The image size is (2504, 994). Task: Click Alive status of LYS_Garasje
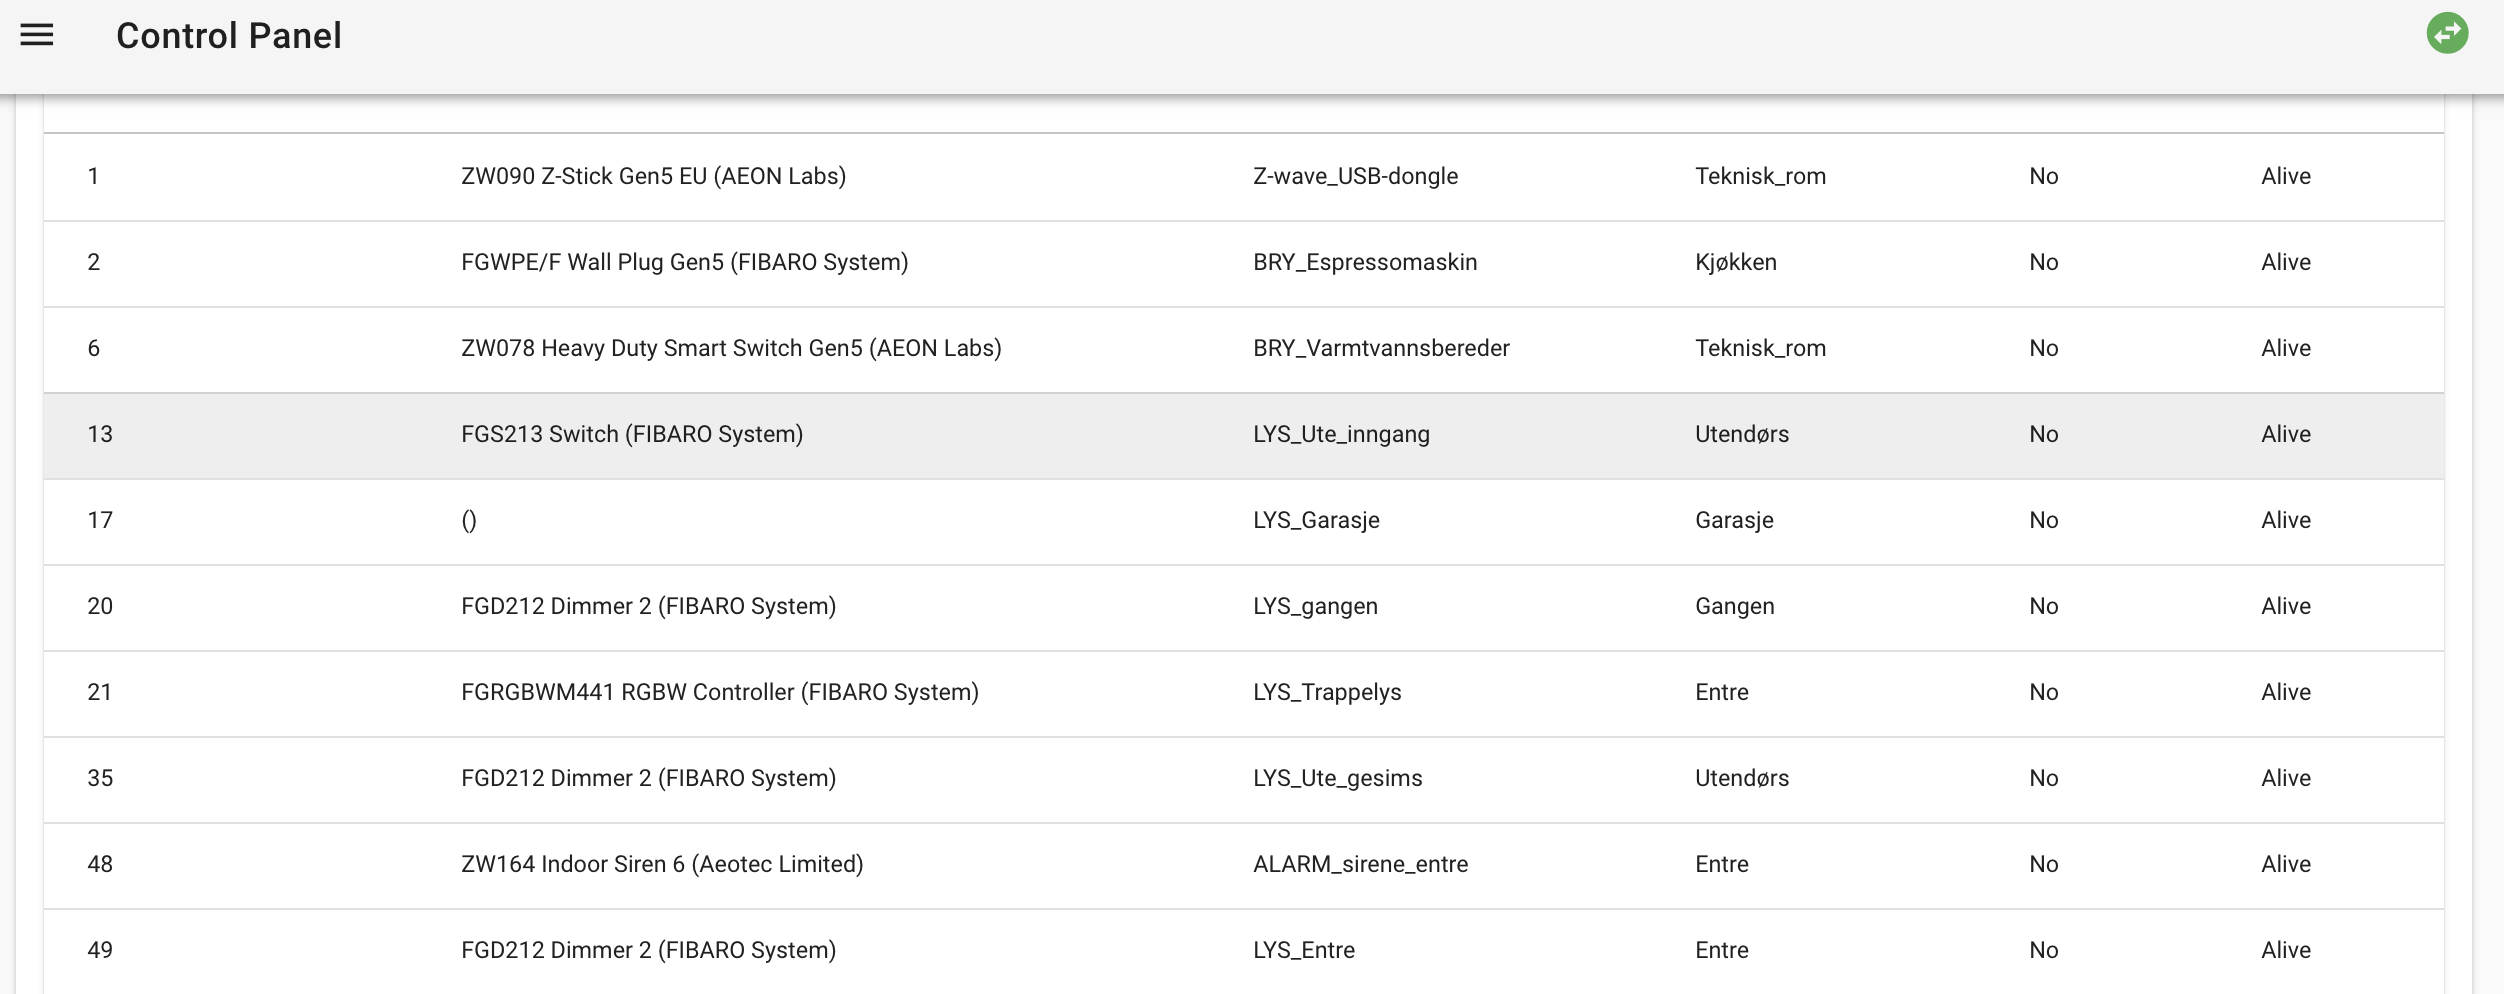tap(2286, 521)
